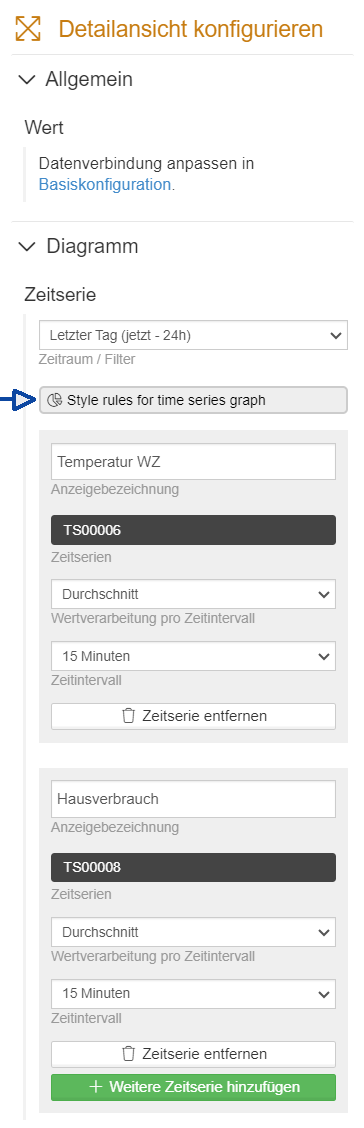This screenshot has height=1128, width=364.
Task: Click the expand-arrows icon beside Detailansicht konfigurieren
Action: 29,29
